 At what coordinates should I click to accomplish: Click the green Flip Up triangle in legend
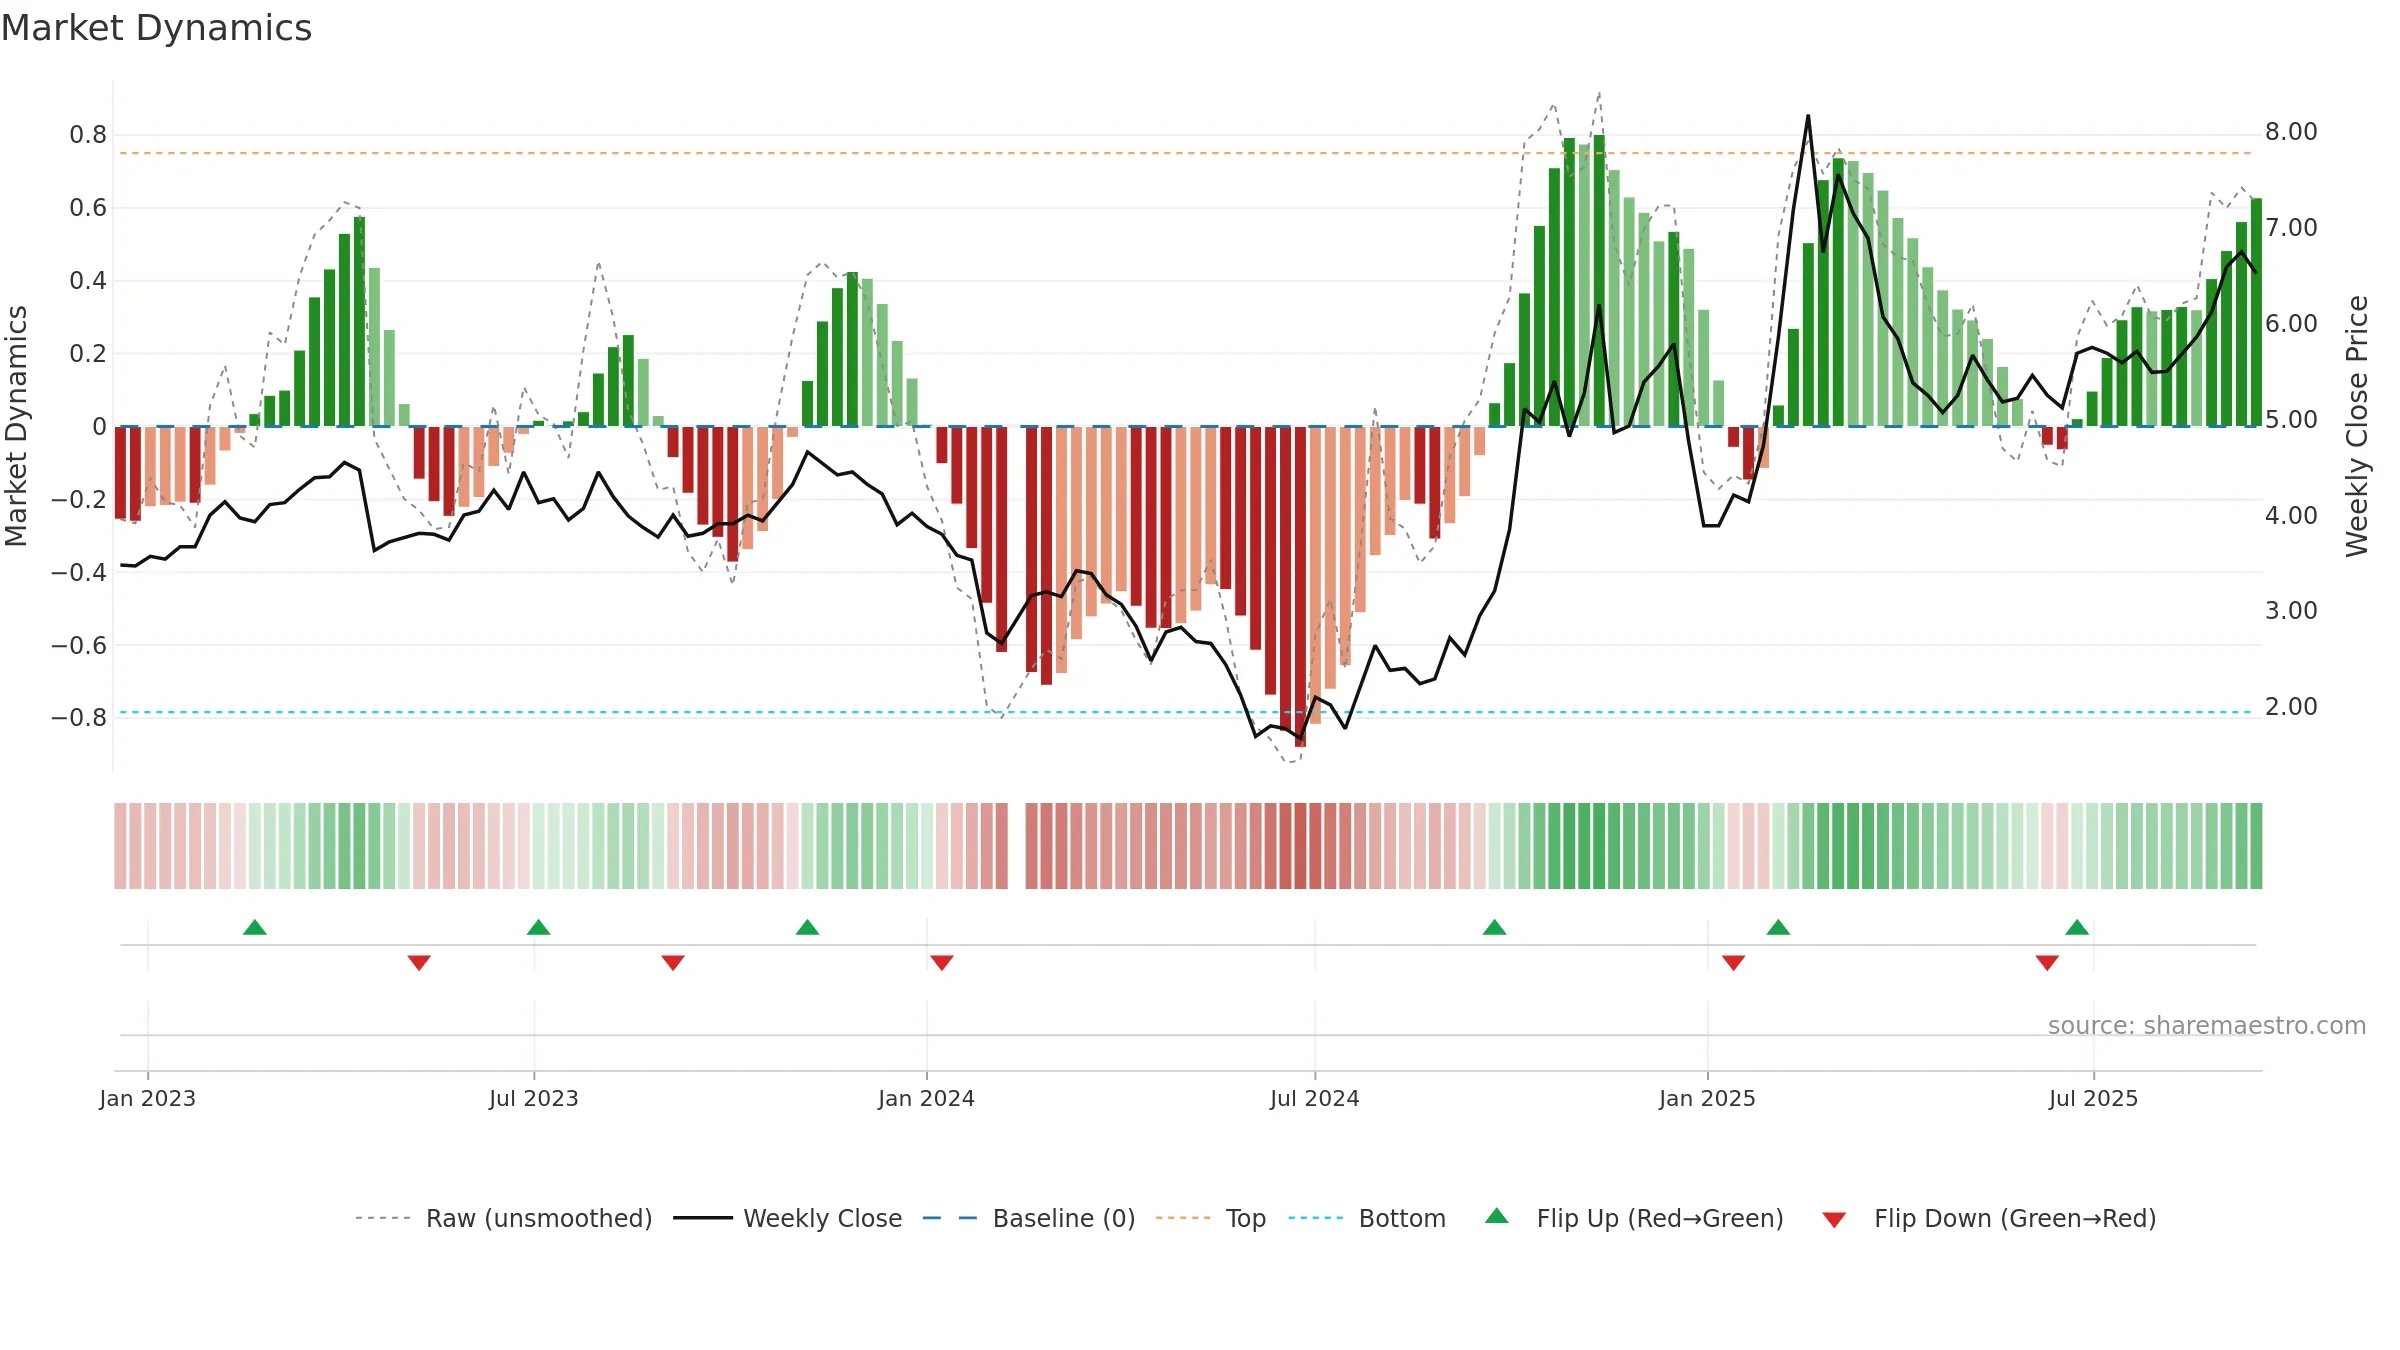[x=1496, y=1216]
